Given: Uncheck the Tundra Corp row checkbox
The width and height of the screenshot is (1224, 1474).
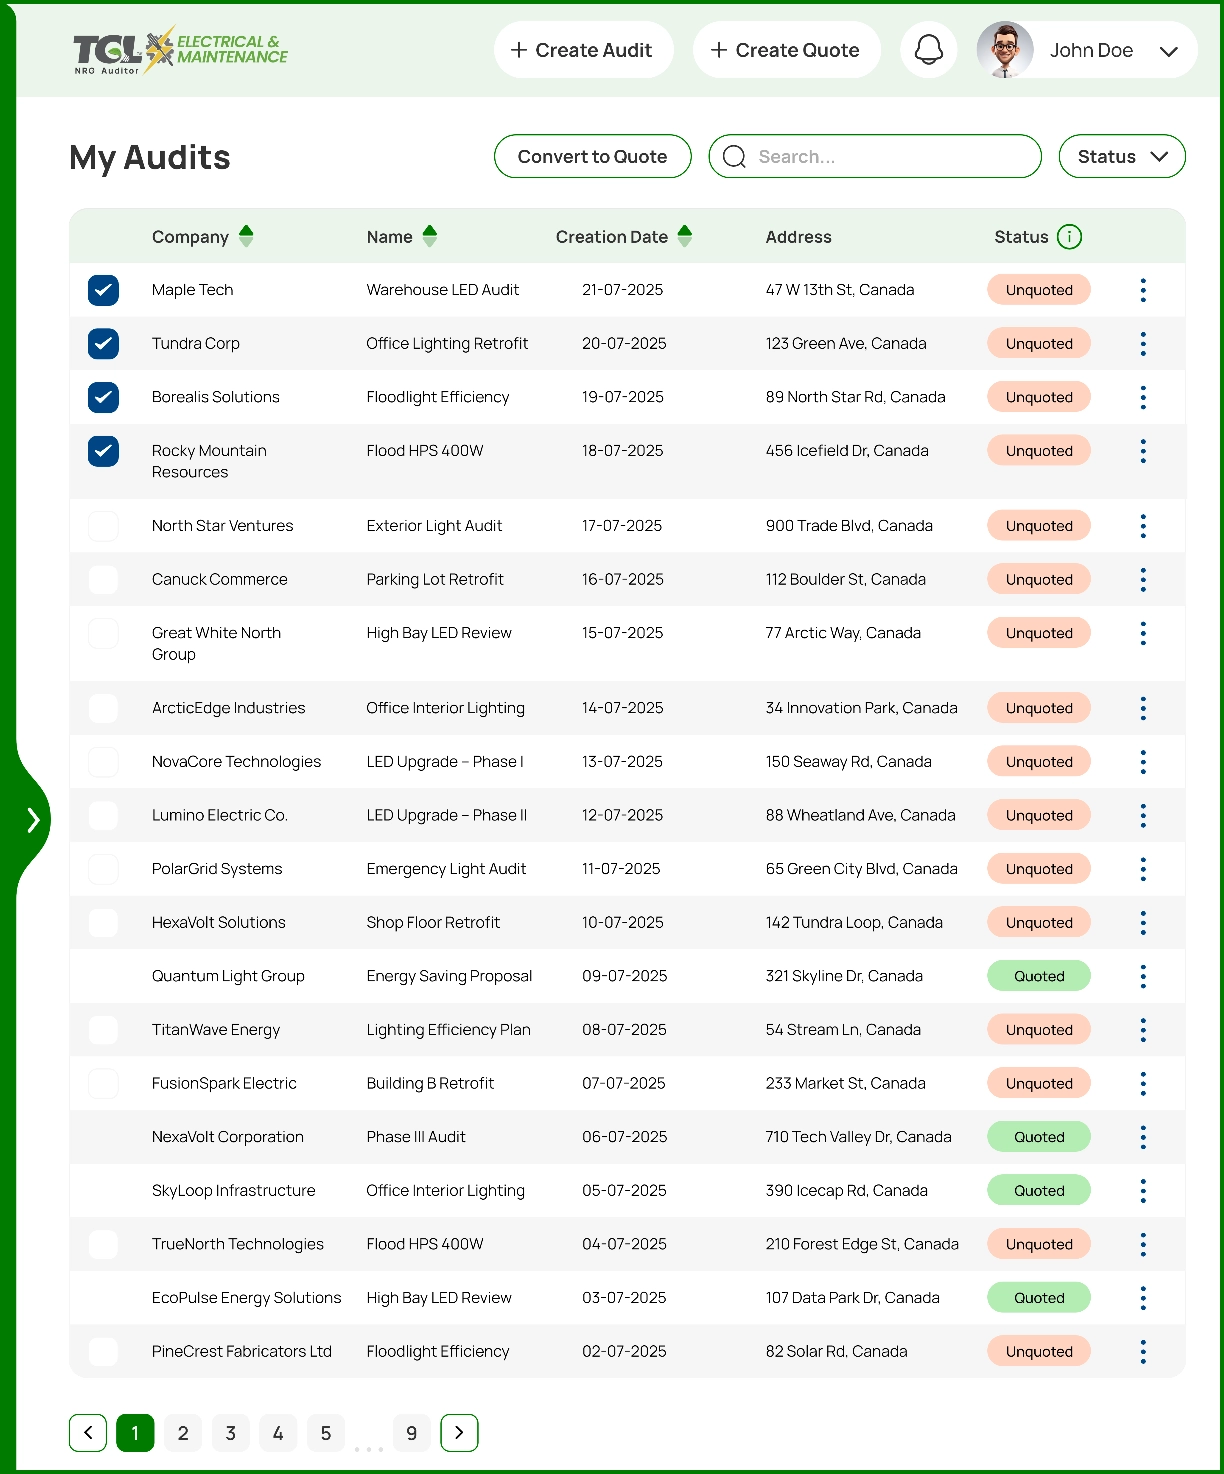Looking at the screenshot, I should [103, 343].
